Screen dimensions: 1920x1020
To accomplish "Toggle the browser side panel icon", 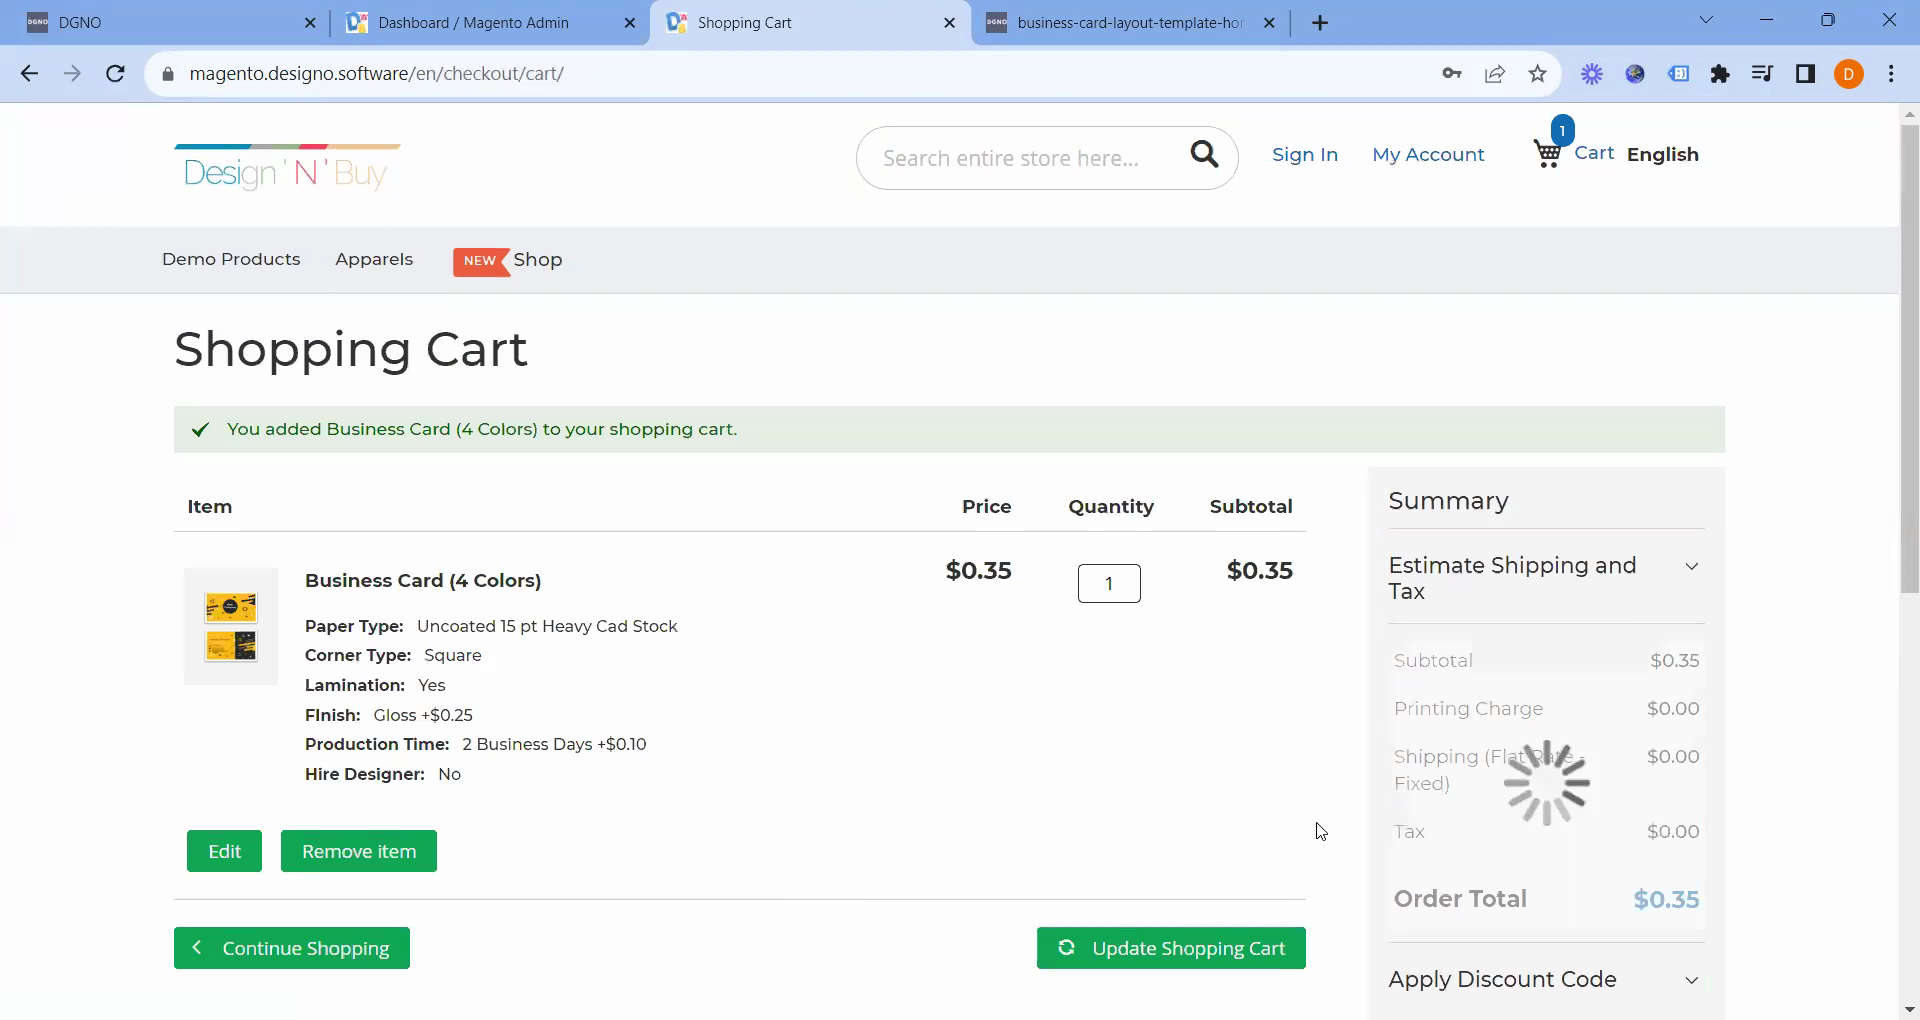I will (x=1805, y=73).
